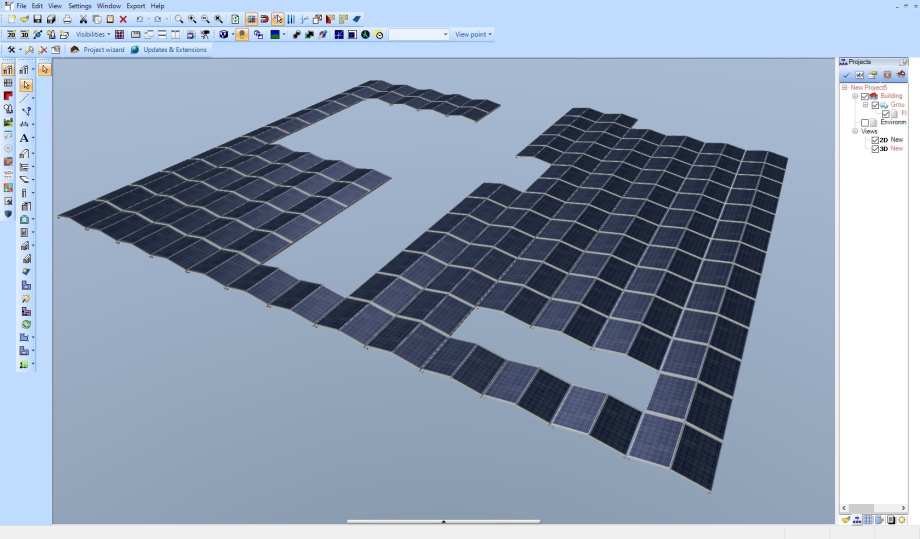
Task: Open the Visibilities dropdown
Action: click(93, 34)
